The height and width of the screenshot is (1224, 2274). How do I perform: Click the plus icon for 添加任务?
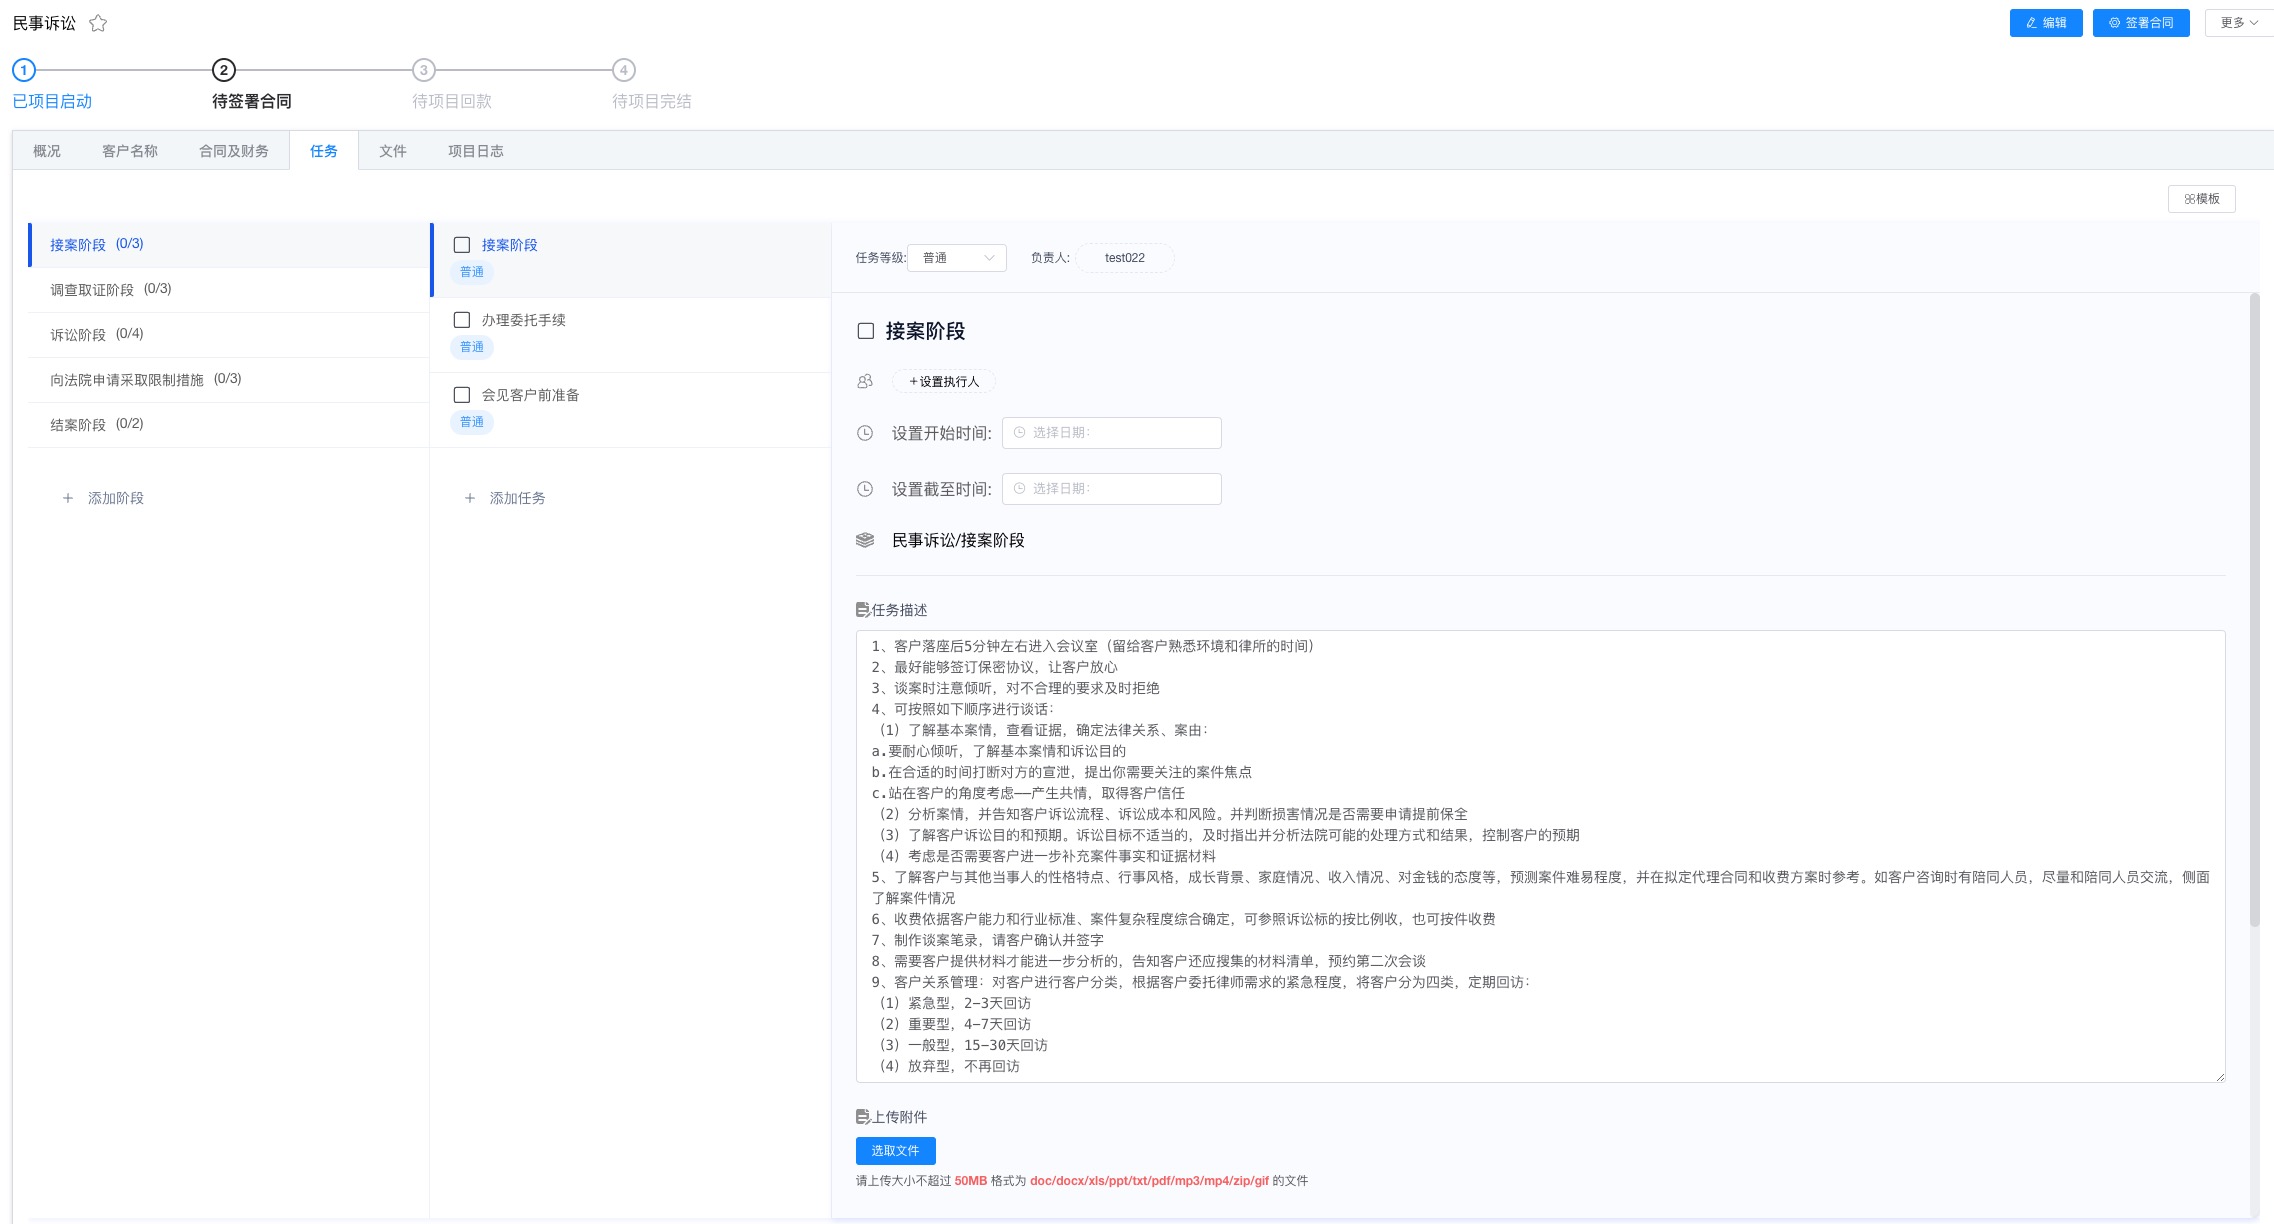[470, 498]
